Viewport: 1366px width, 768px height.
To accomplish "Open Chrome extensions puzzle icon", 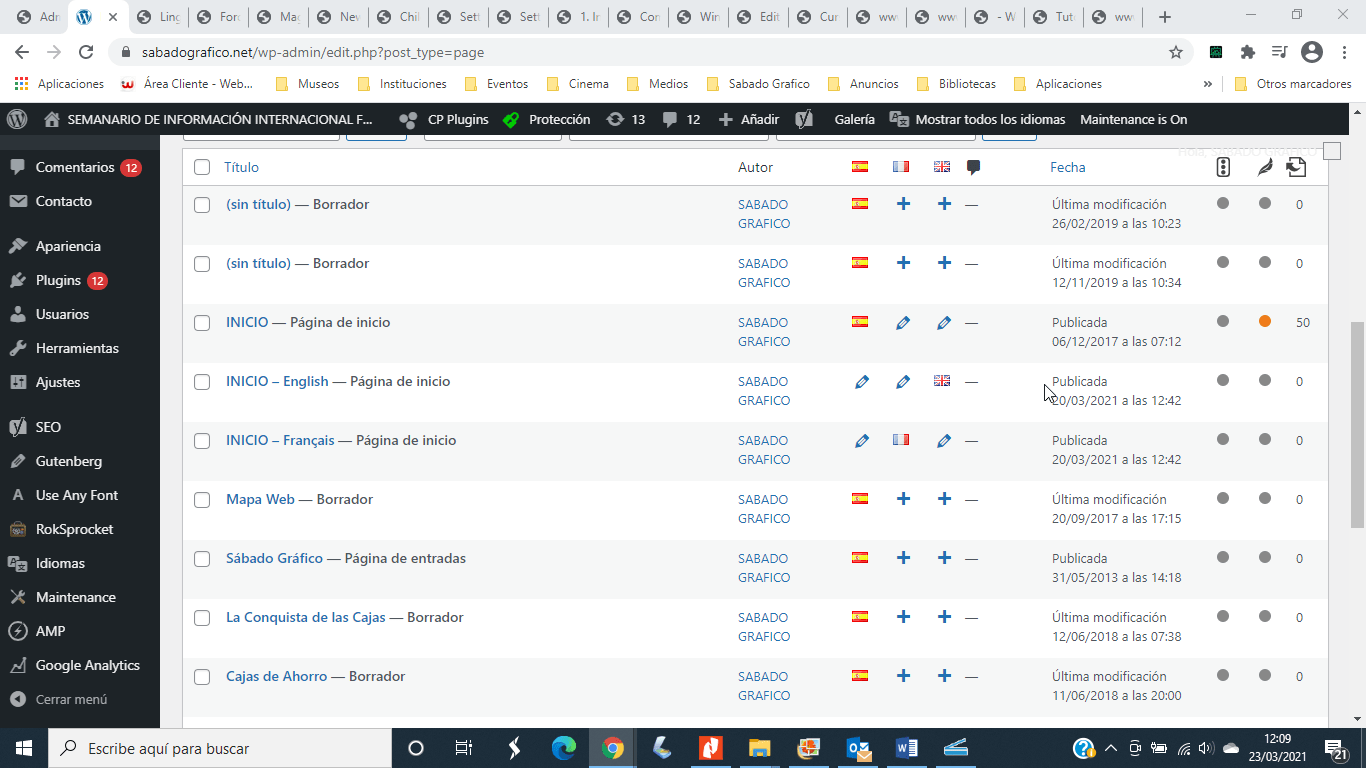I will (1247, 52).
